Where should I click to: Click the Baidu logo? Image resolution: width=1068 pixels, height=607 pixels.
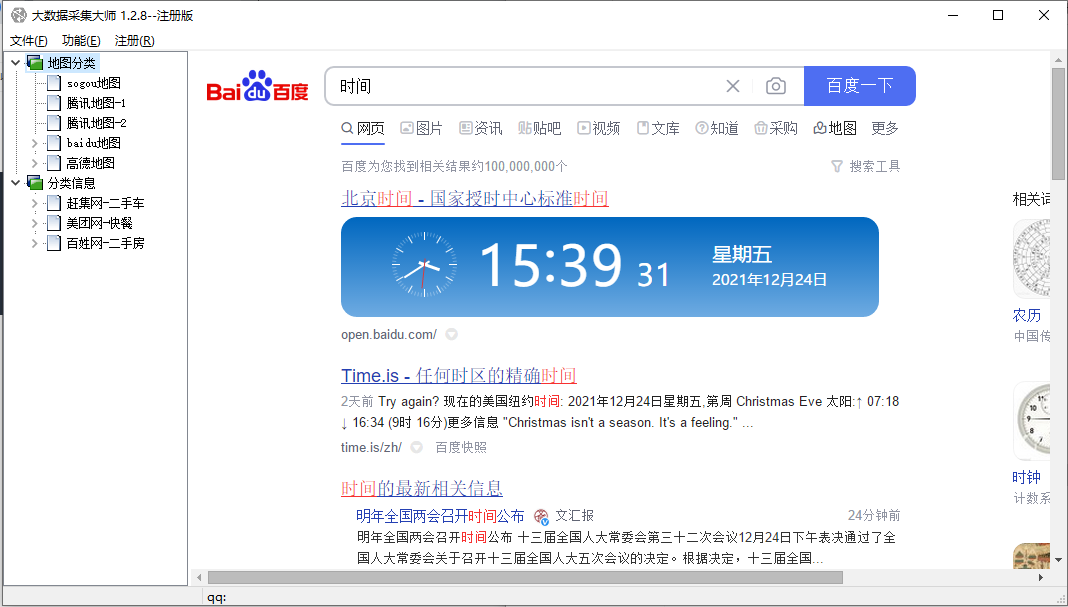257,86
